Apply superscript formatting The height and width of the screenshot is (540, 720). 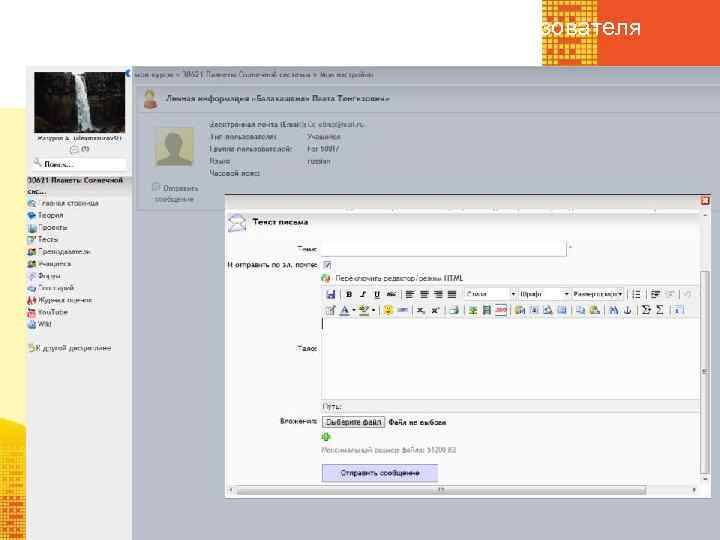435,310
